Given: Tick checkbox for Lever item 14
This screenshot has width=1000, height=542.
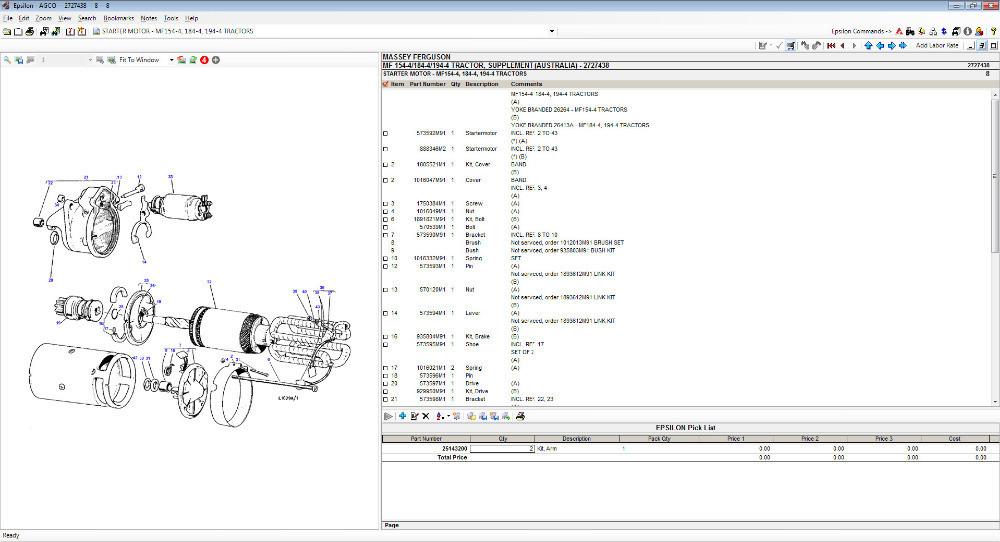Looking at the screenshot, I should [385, 314].
